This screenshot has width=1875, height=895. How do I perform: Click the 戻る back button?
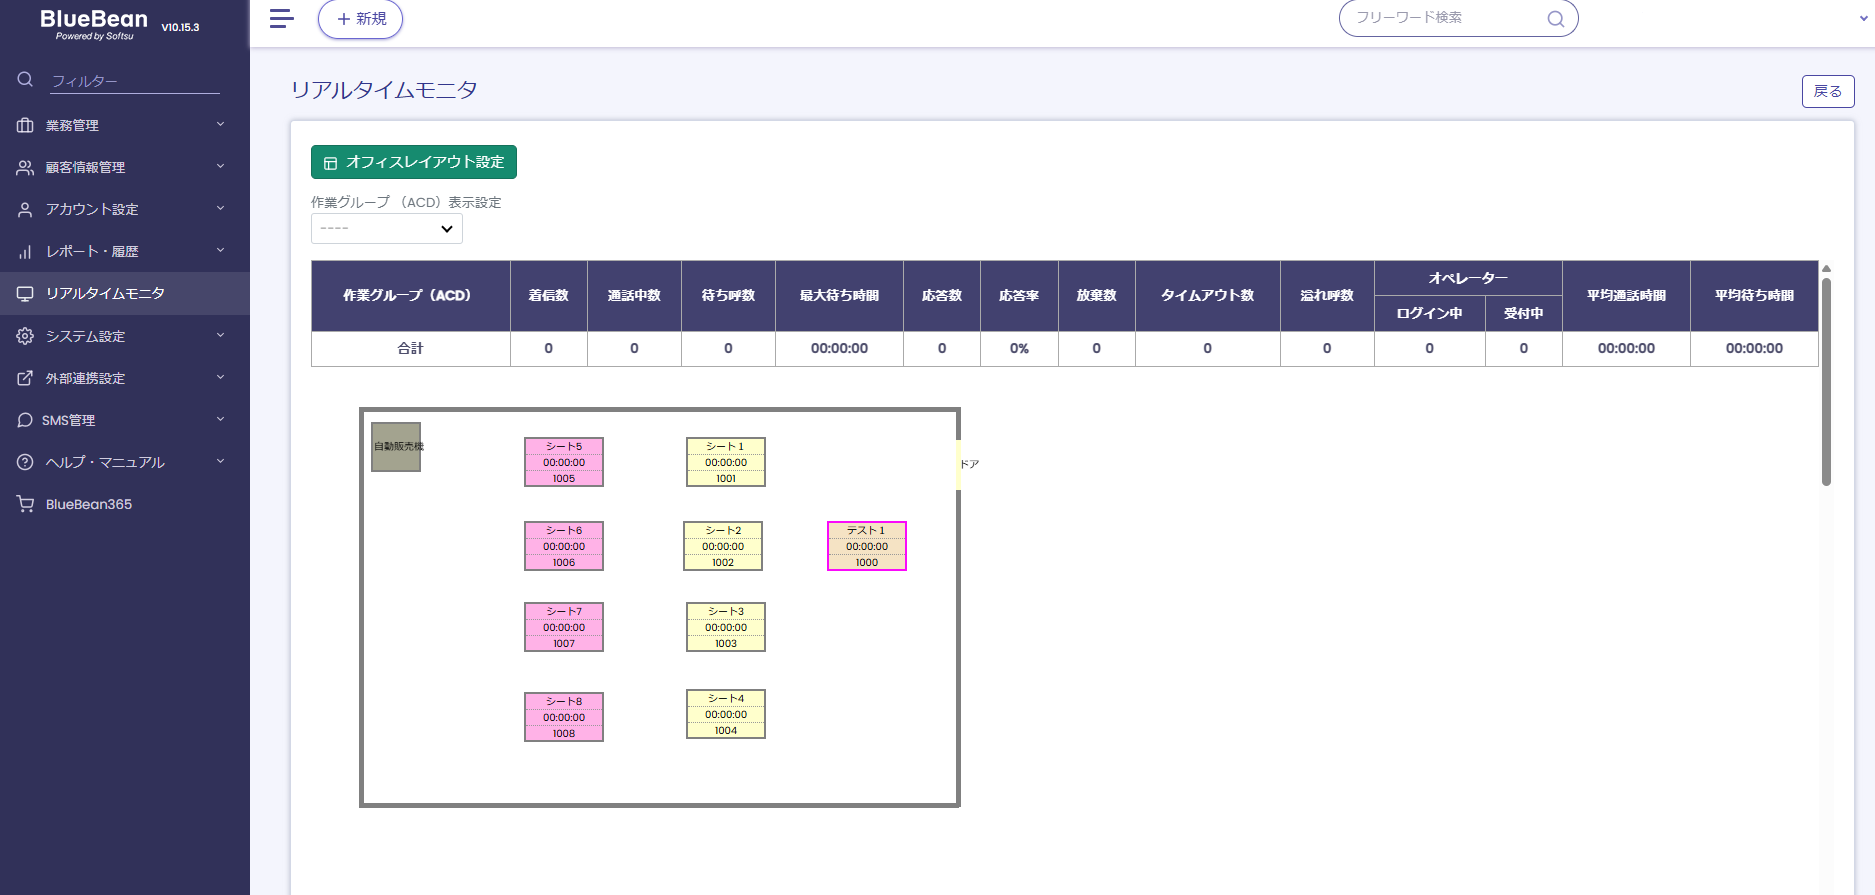click(x=1827, y=91)
